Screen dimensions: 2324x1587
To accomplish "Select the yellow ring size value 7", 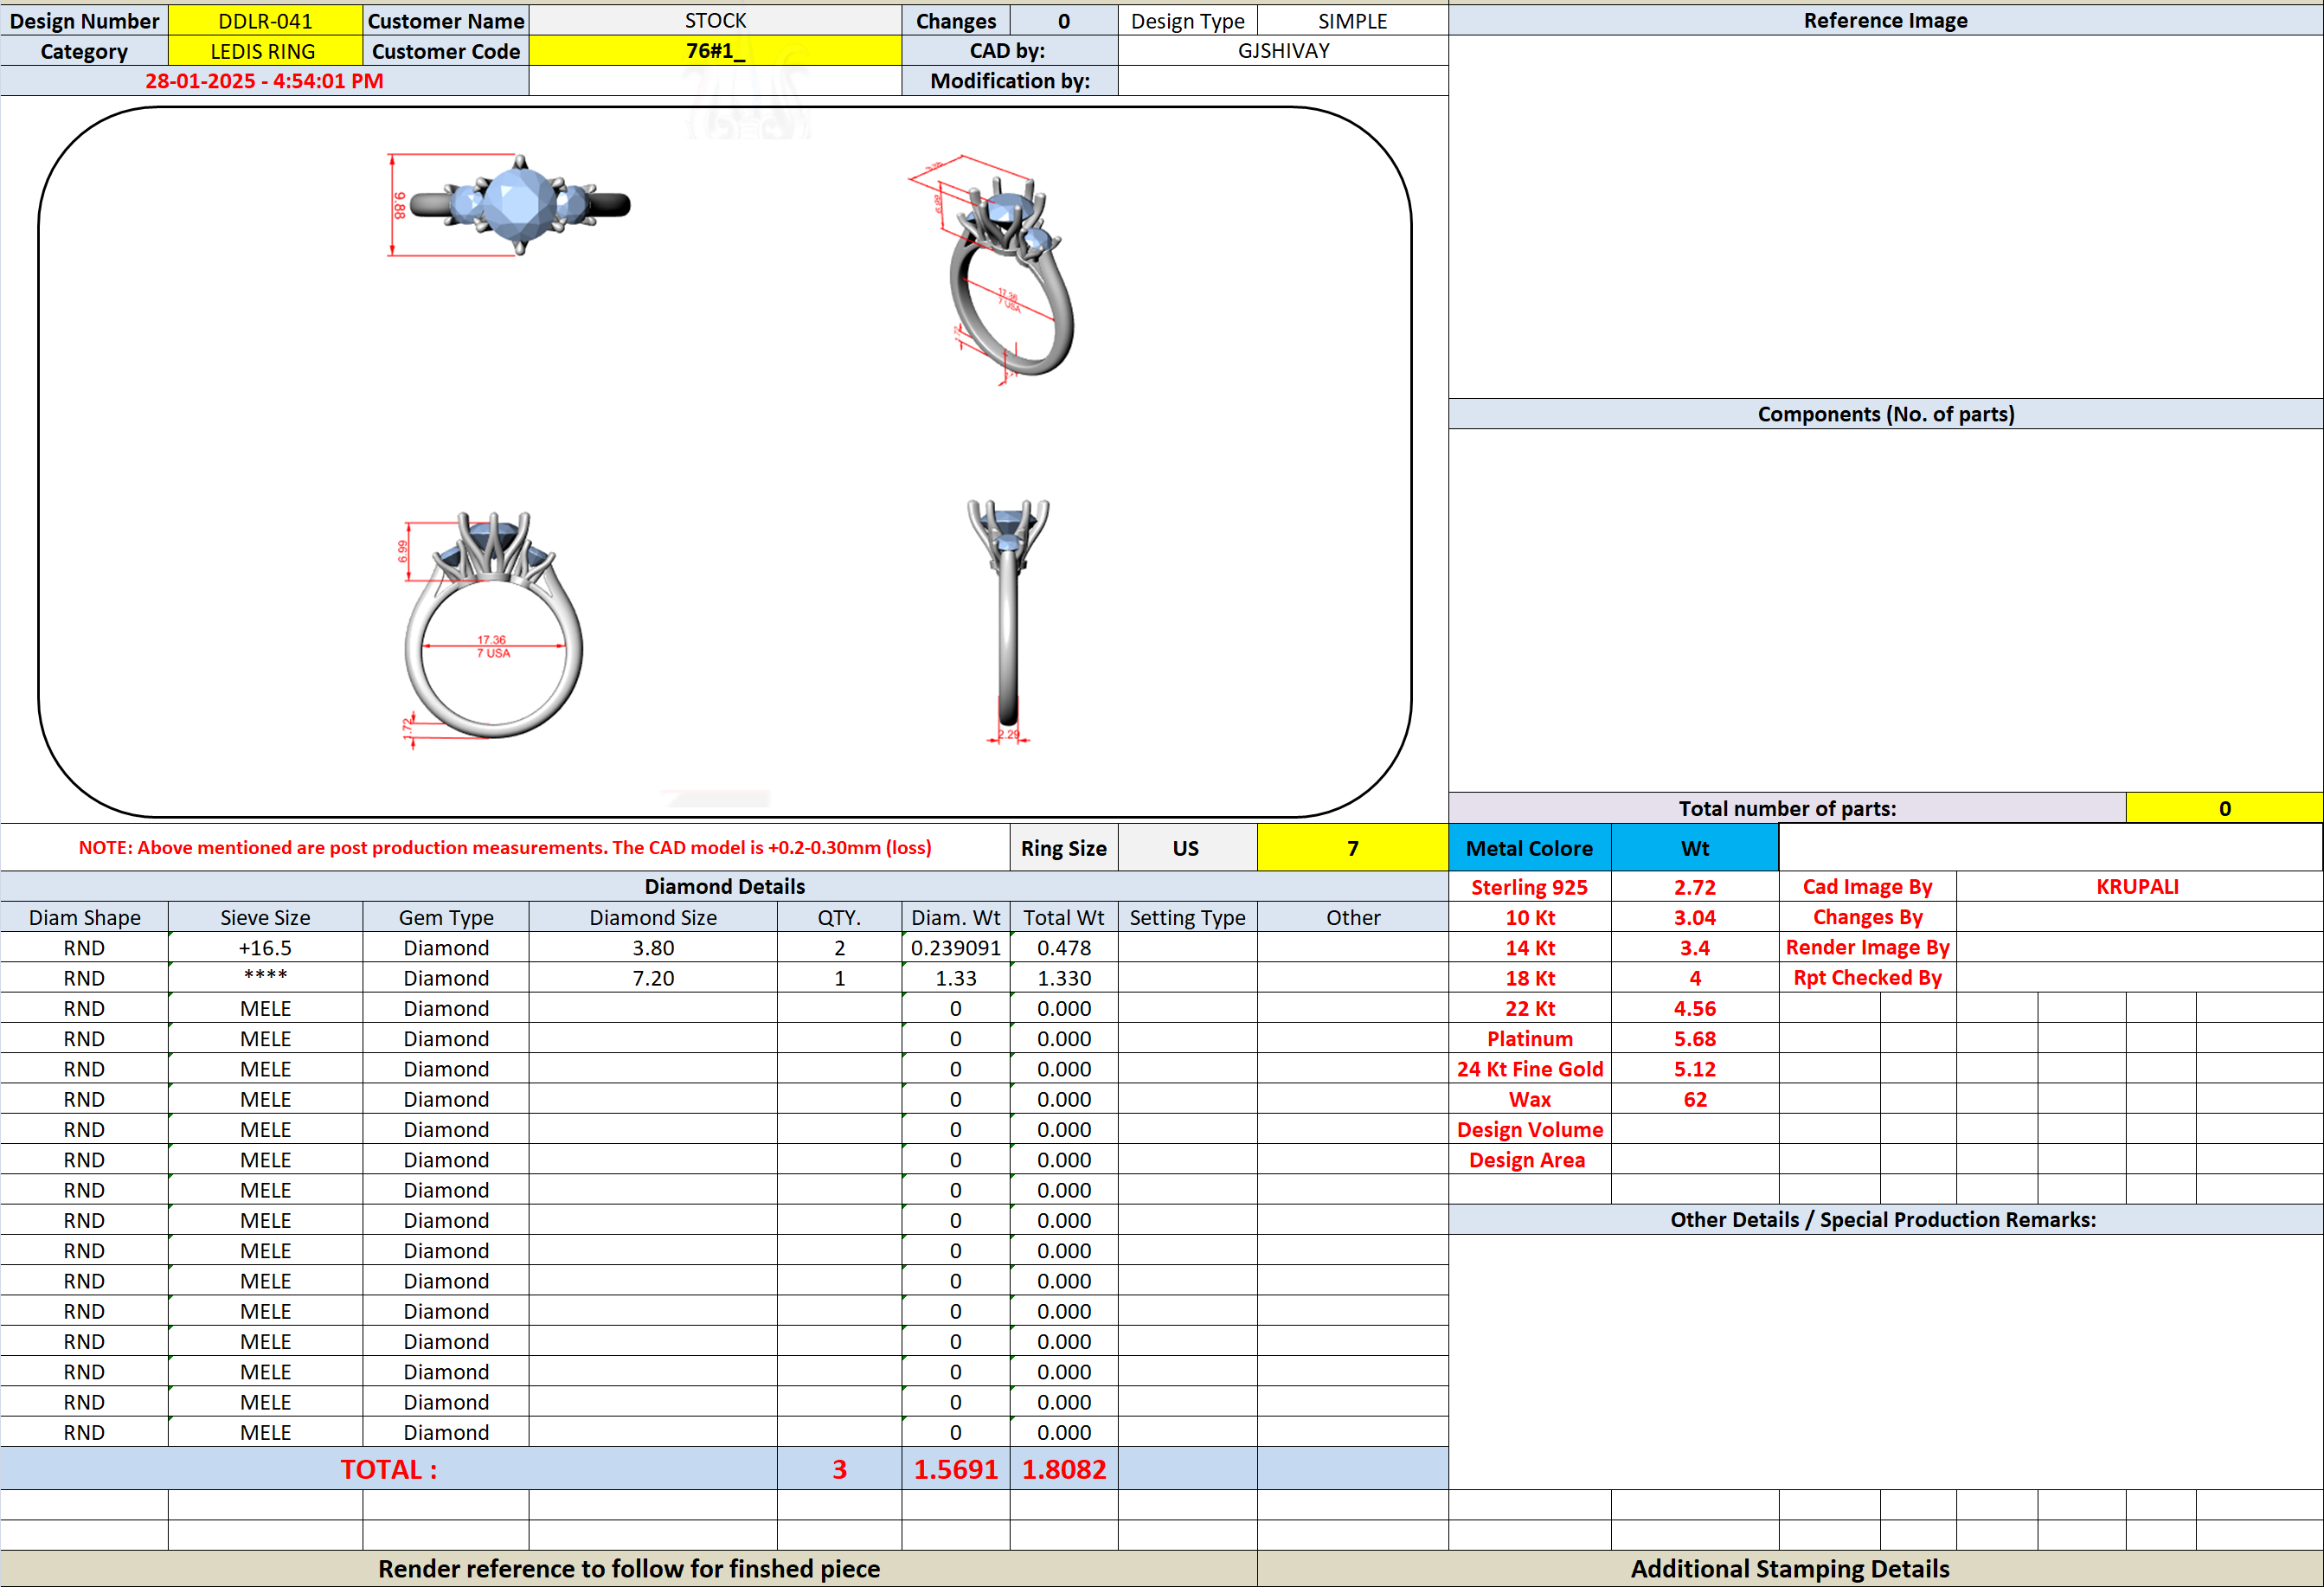I will (1352, 848).
